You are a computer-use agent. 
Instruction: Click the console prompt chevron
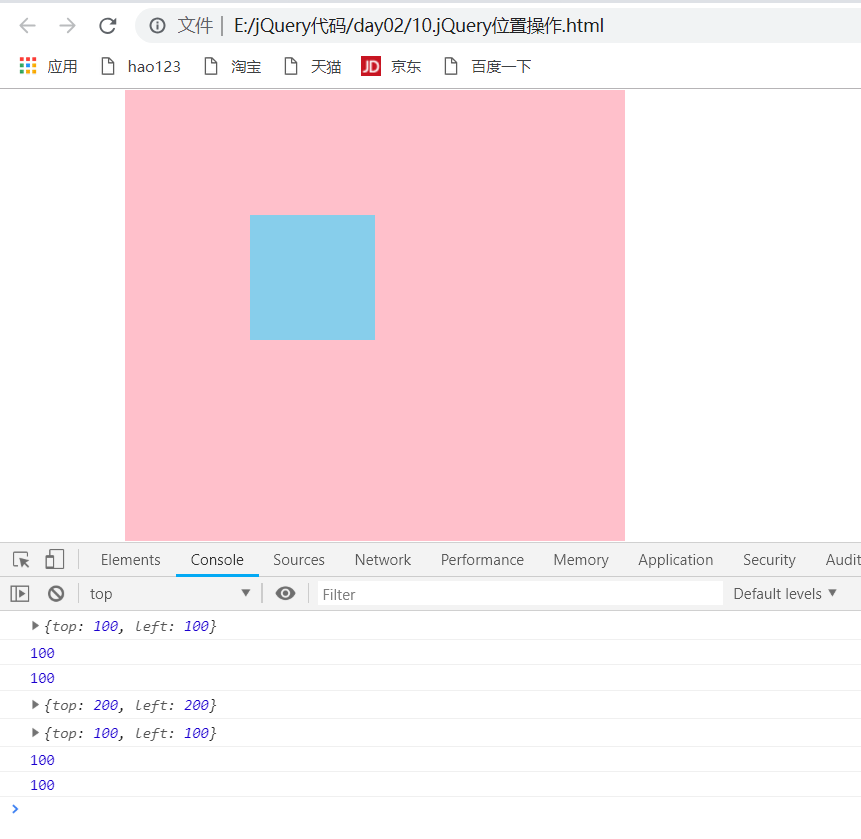pos(15,809)
